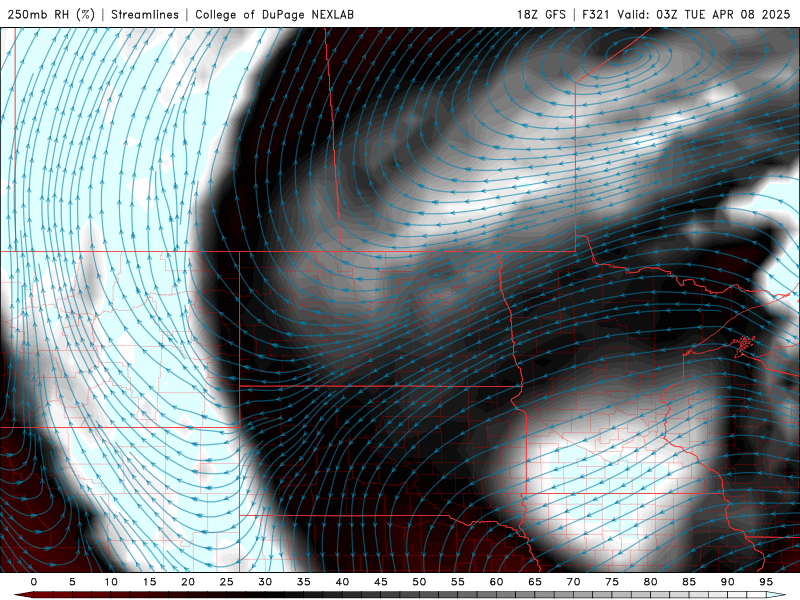
Task: Select the colorbar value 95
Action: coord(766,582)
